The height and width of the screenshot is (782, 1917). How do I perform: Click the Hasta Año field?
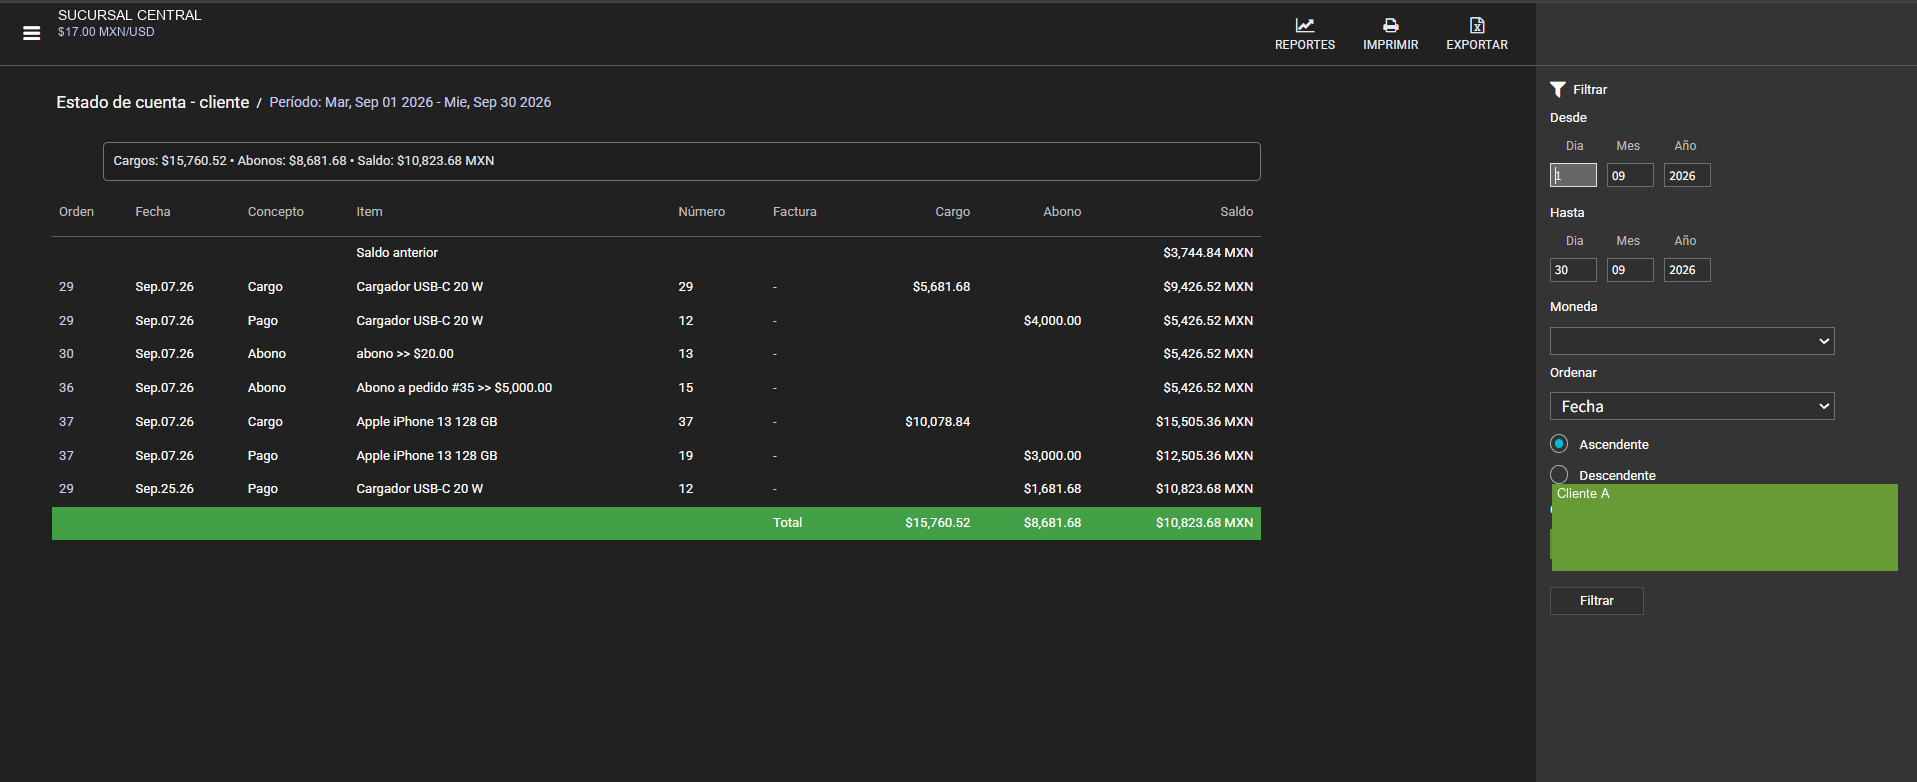(1687, 270)
